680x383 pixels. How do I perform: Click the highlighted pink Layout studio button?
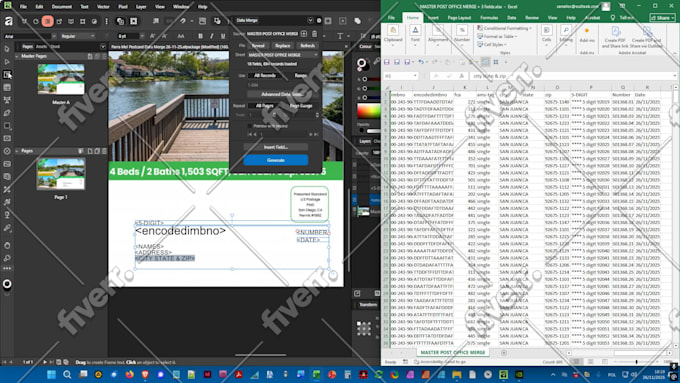coord(48,21)
